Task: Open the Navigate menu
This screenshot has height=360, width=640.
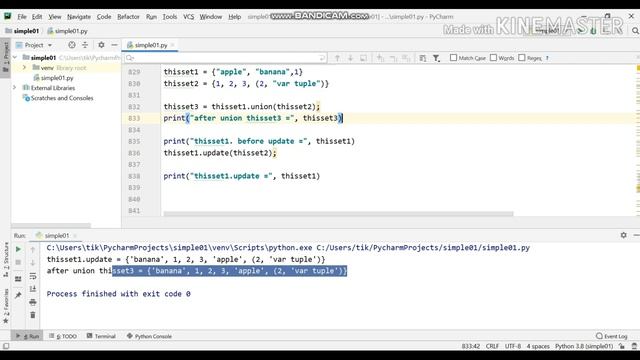Action: pyautogui.click(x=79, y=17)
